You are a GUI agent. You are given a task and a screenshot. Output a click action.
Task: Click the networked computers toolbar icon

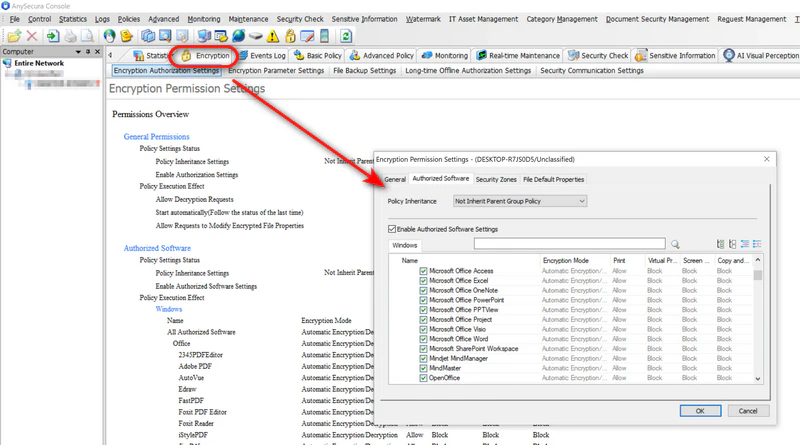click(204, 36)
